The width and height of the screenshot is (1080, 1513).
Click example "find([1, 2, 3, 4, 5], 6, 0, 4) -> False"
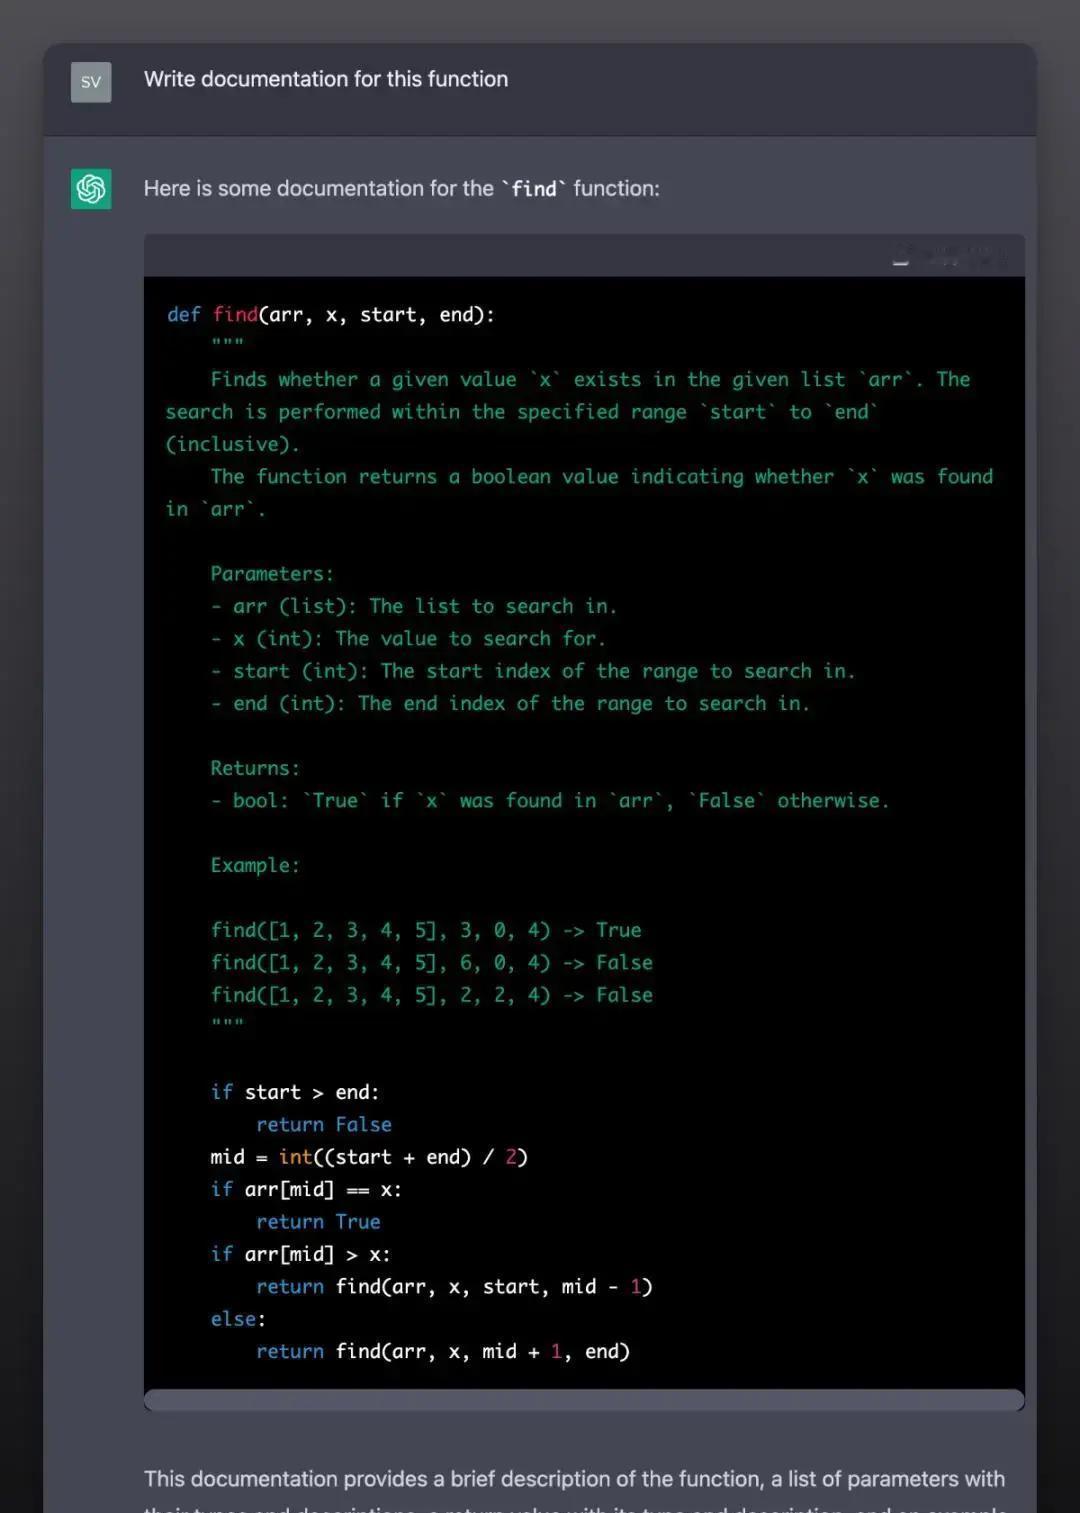[431, 963]
